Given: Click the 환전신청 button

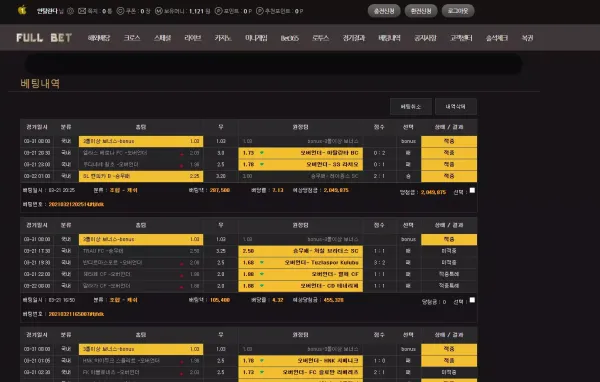Looking at the screenshot, I should (421, 11).
